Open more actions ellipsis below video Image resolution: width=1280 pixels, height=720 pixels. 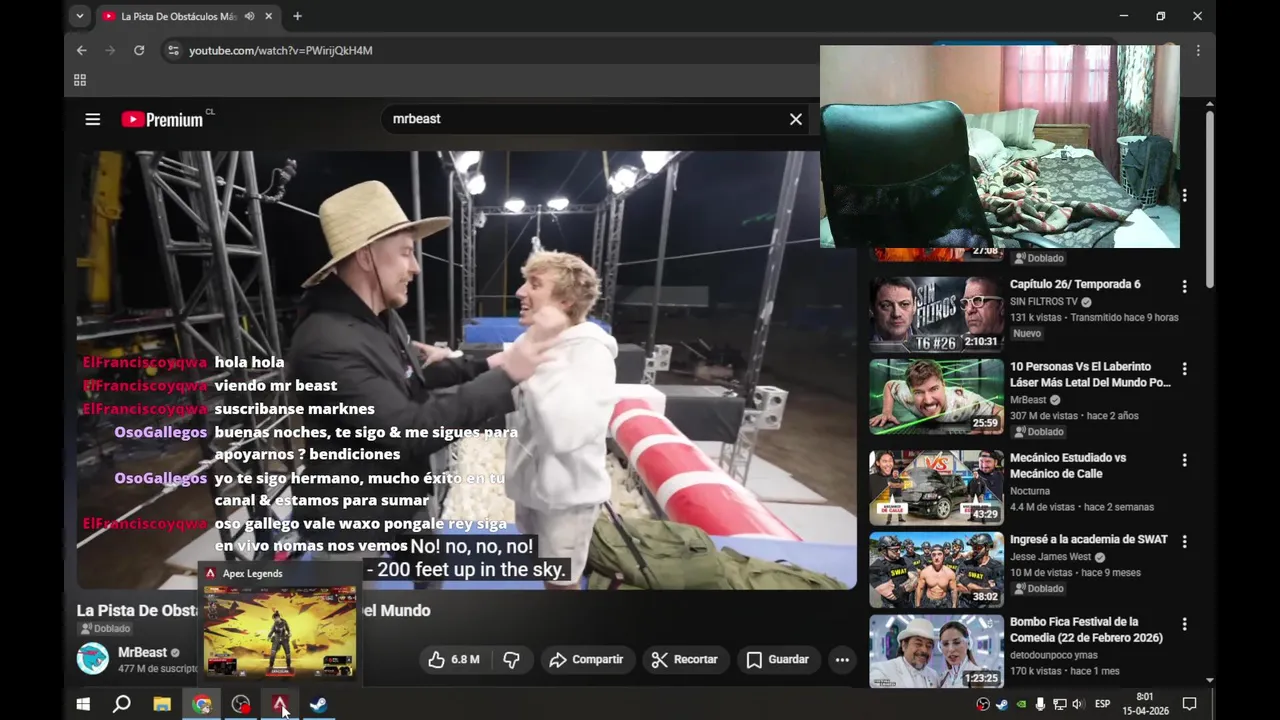842,659
